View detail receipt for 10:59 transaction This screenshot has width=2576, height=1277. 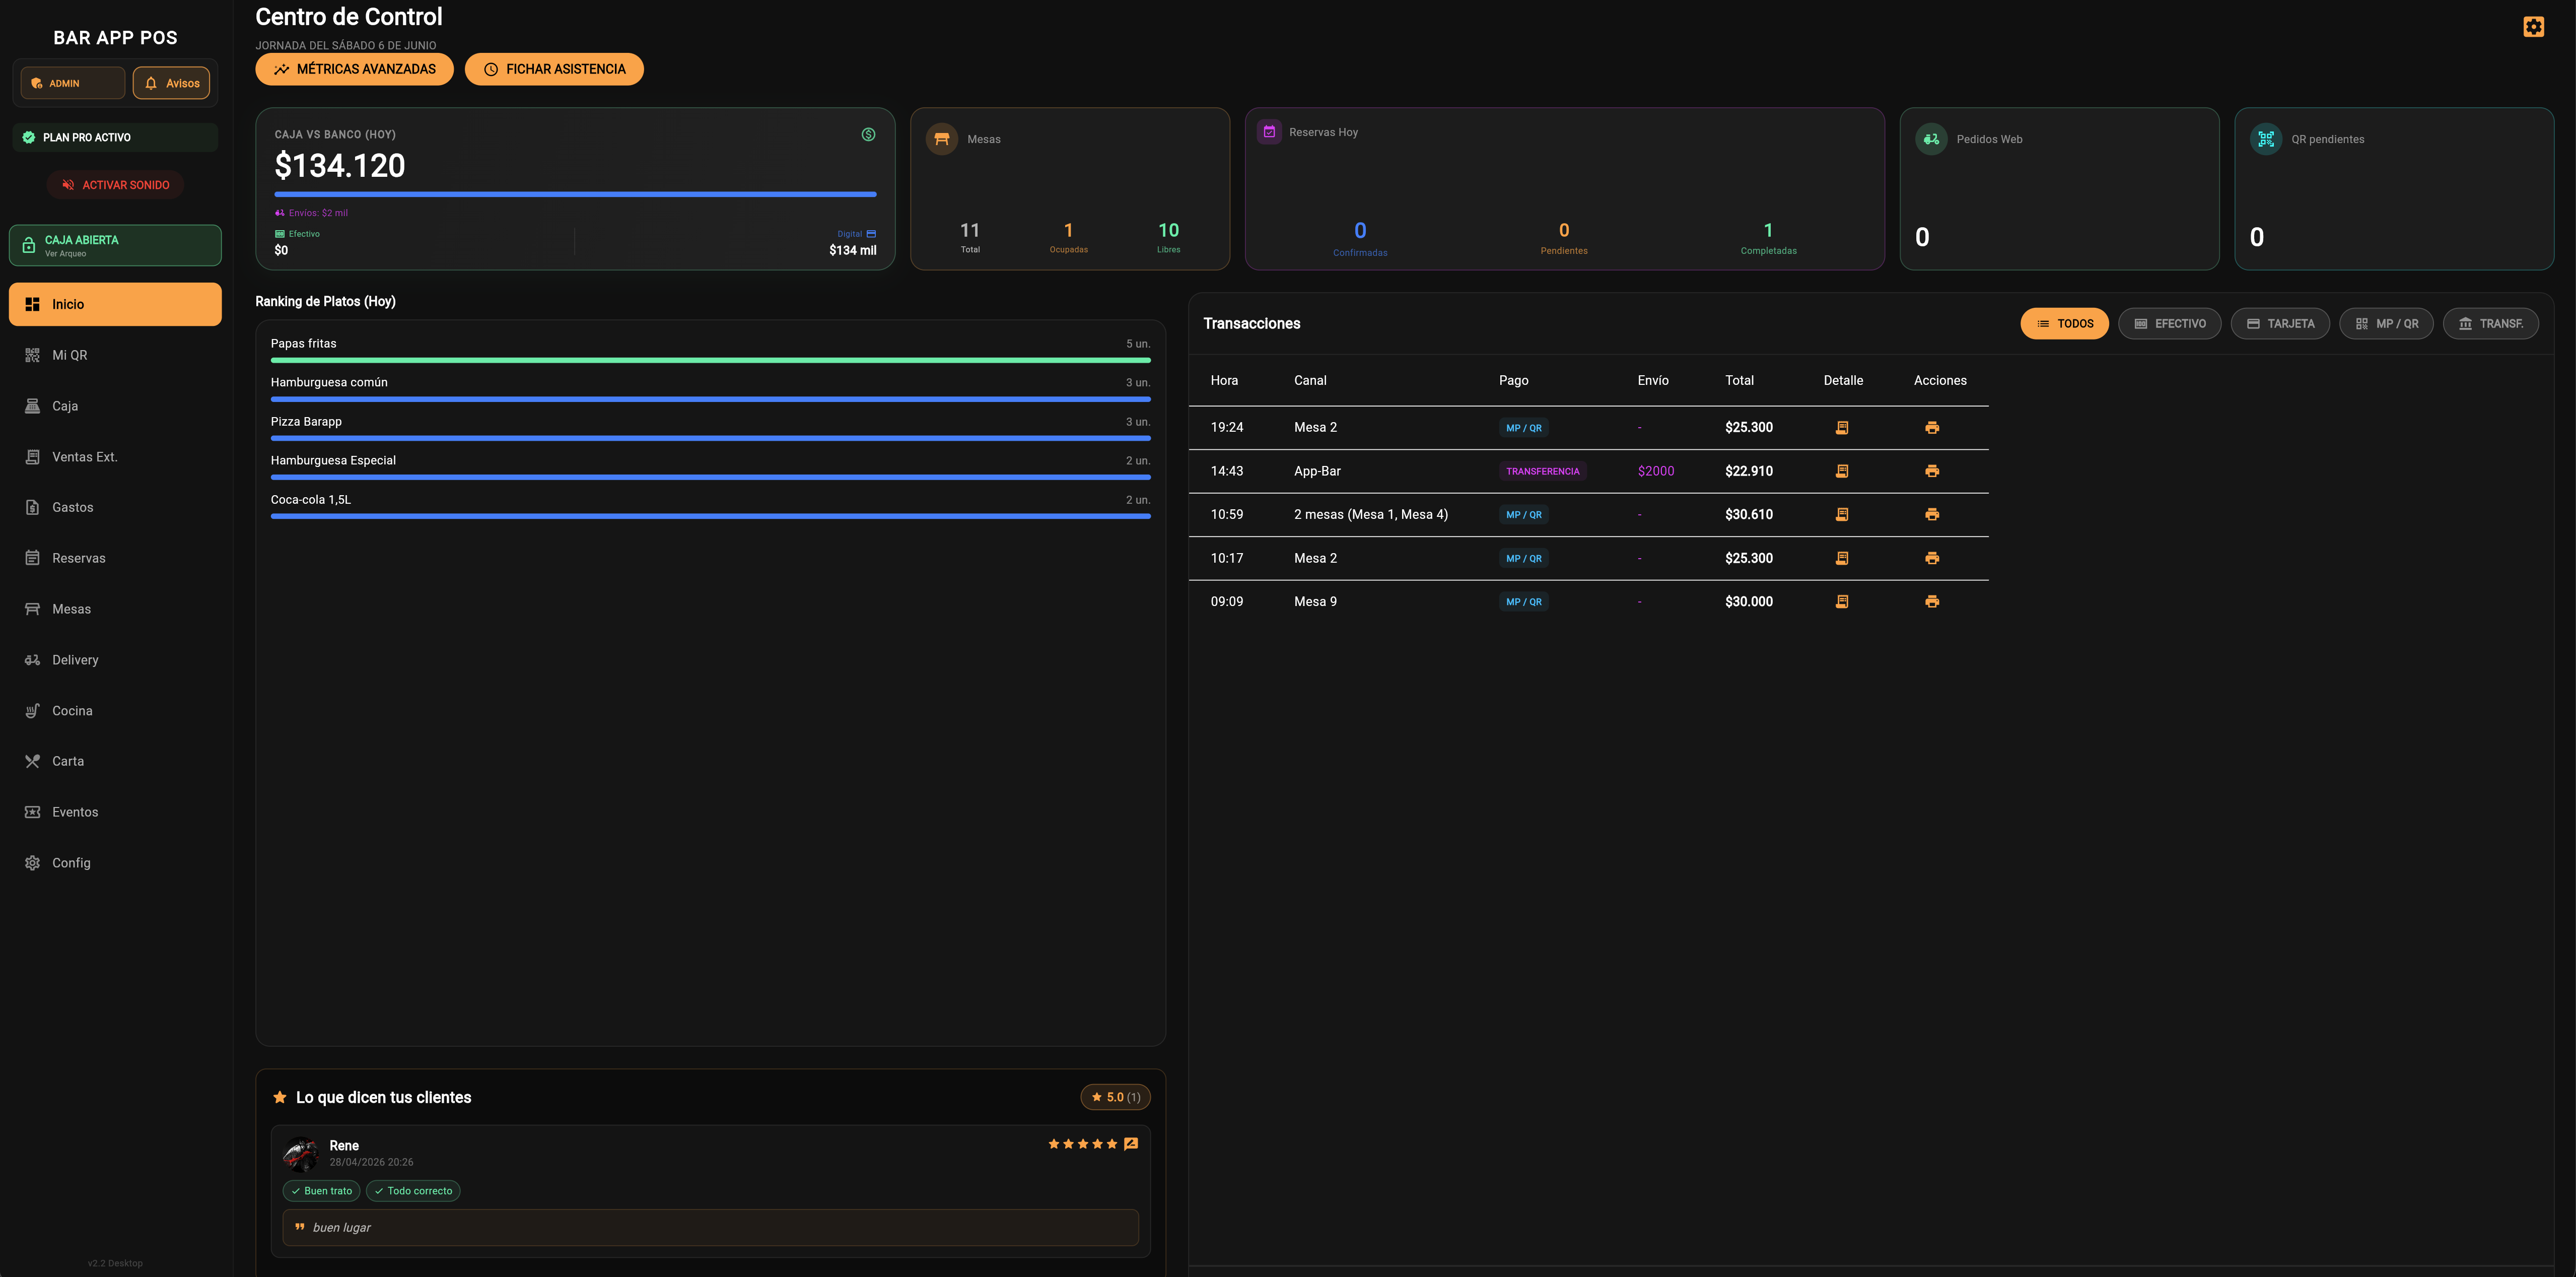[x=1842, y=515]
